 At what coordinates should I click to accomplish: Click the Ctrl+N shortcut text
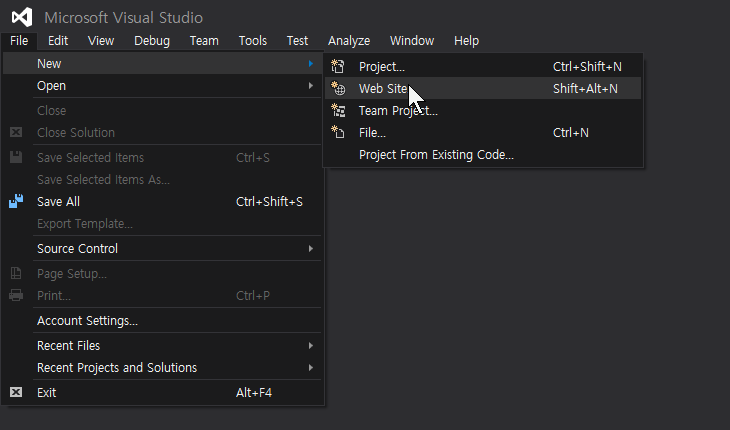pos(571,132)
